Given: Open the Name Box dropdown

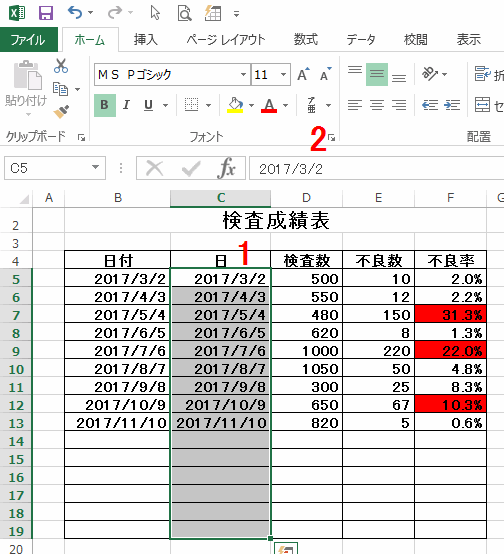Looking at the screenshot, I should click(x=95, y=167).
